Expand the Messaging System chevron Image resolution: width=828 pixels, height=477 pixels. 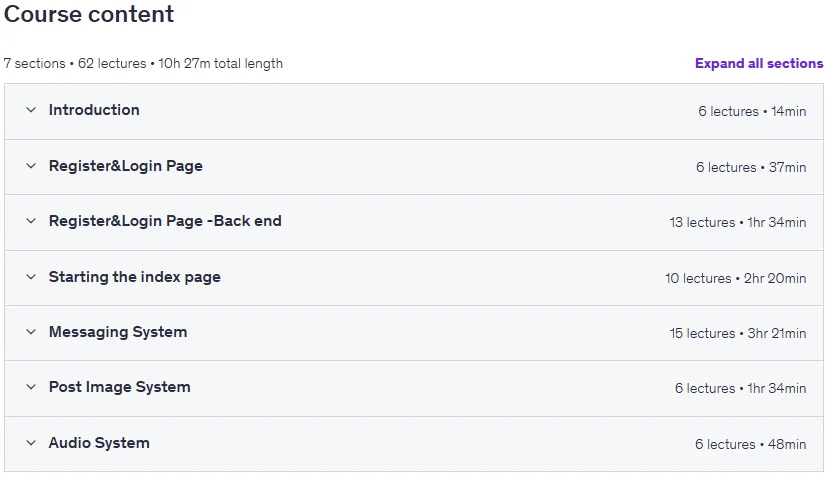31,332
